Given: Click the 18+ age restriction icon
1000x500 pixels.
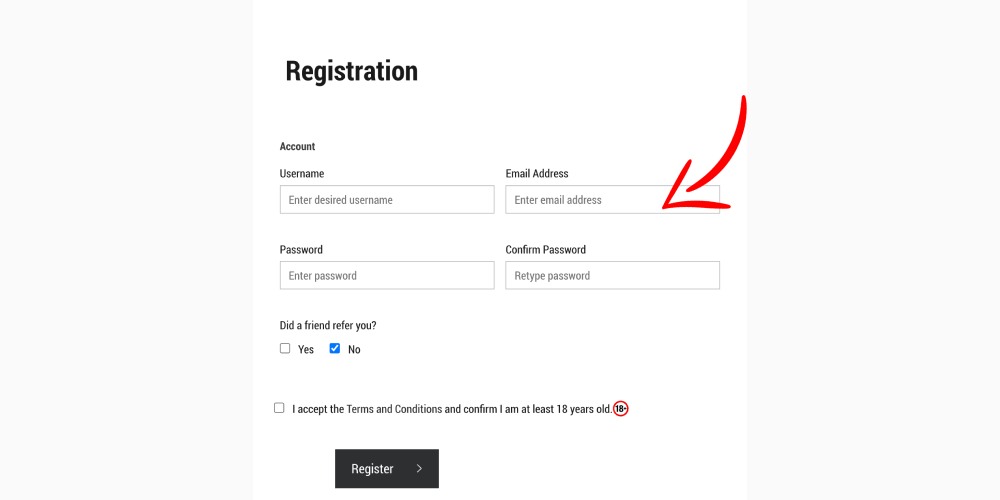Looking at the screenshot, I should 621,409.
